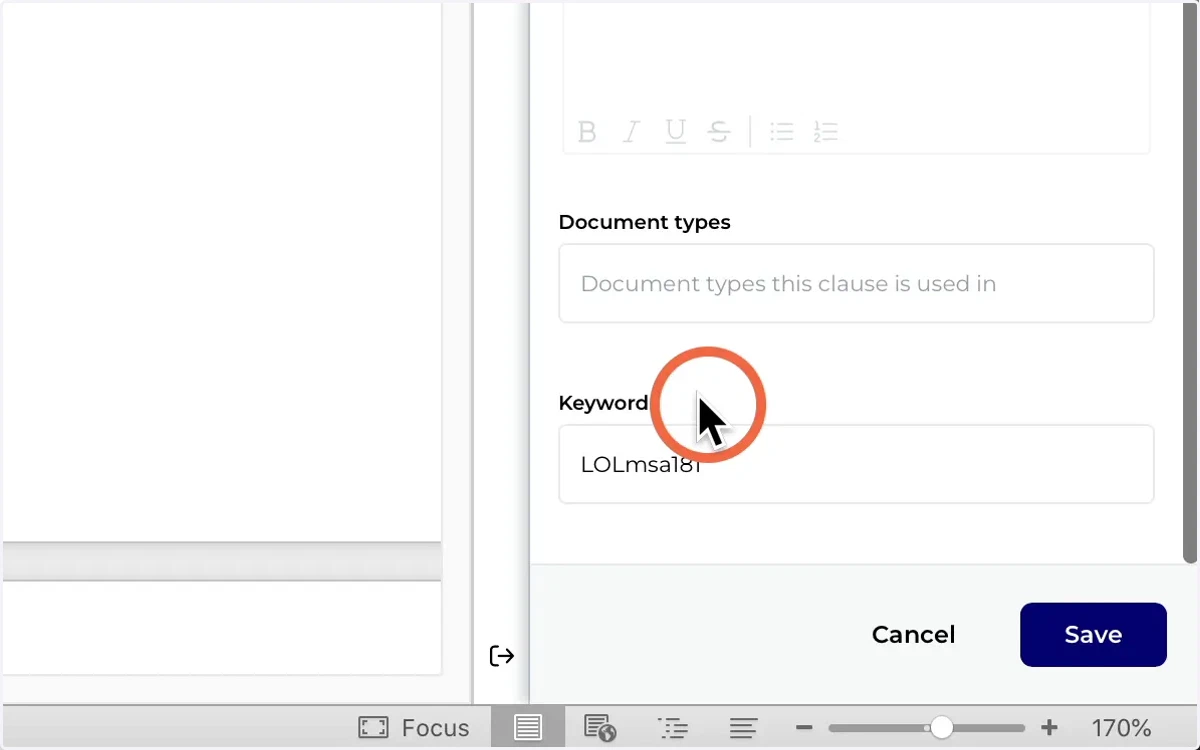Insert a numbered list
This screenshot has width=1200, height=750.
[826, 132]
